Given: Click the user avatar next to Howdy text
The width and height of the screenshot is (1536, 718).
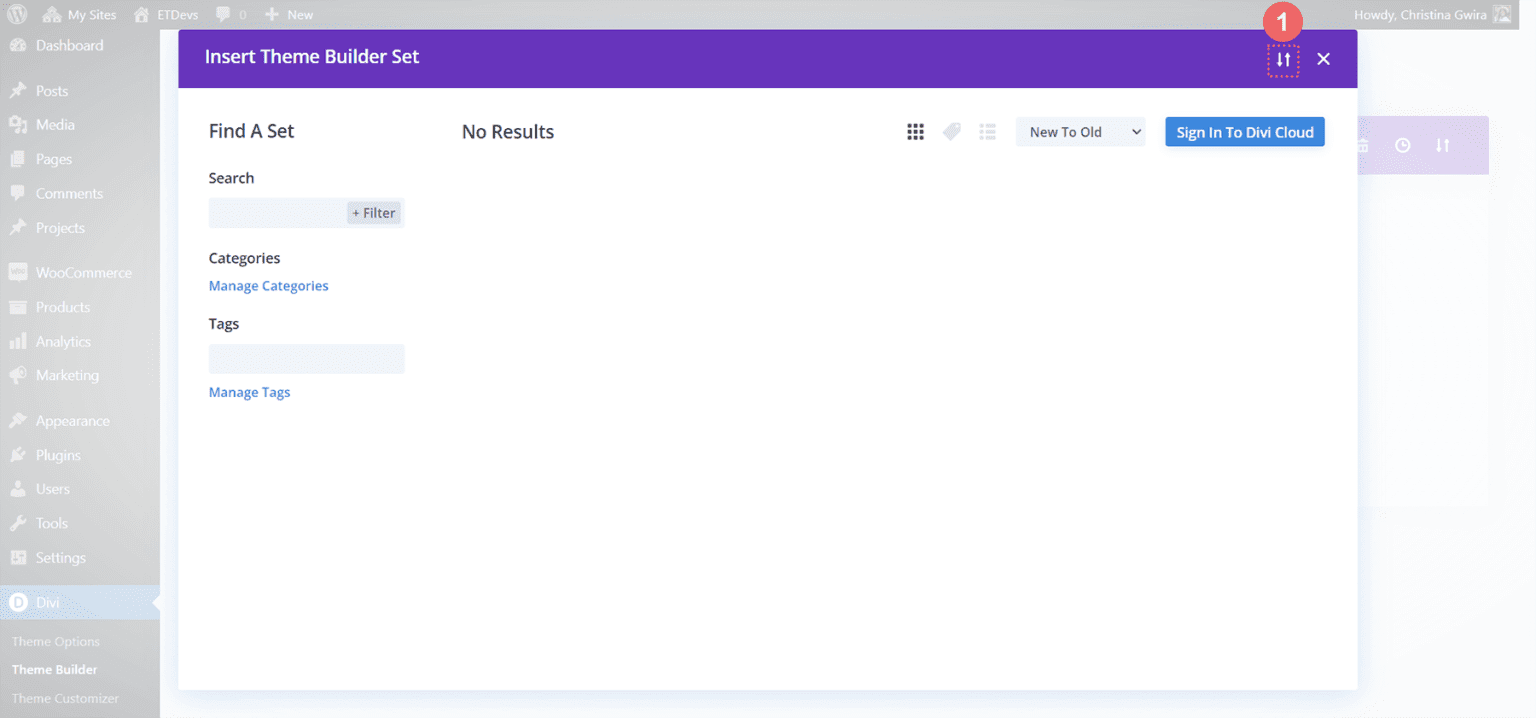Looking at the screenshot, I should coord(1502,14).
